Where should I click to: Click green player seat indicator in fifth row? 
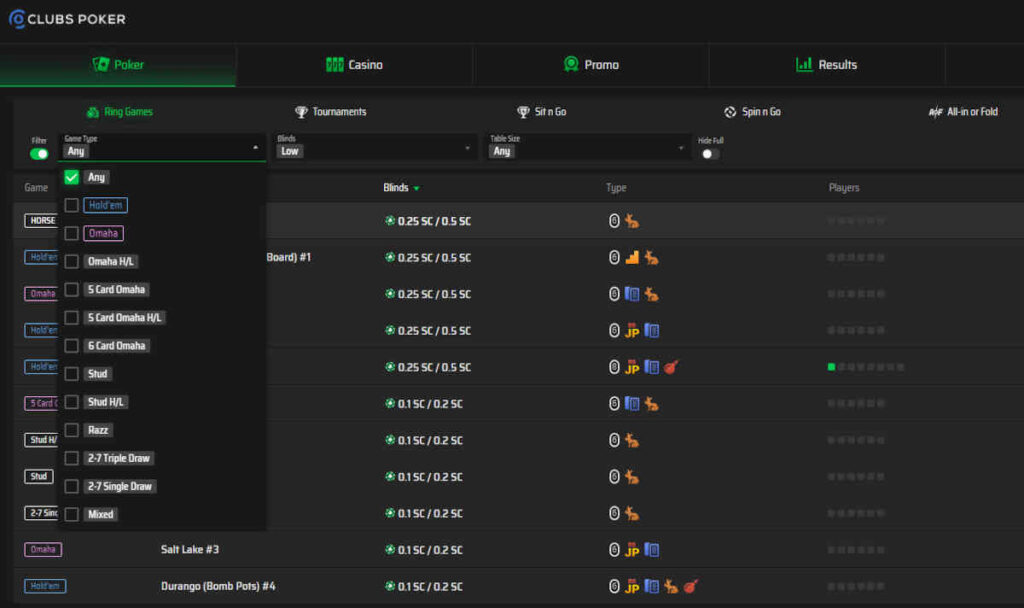(x=831, y=367)
